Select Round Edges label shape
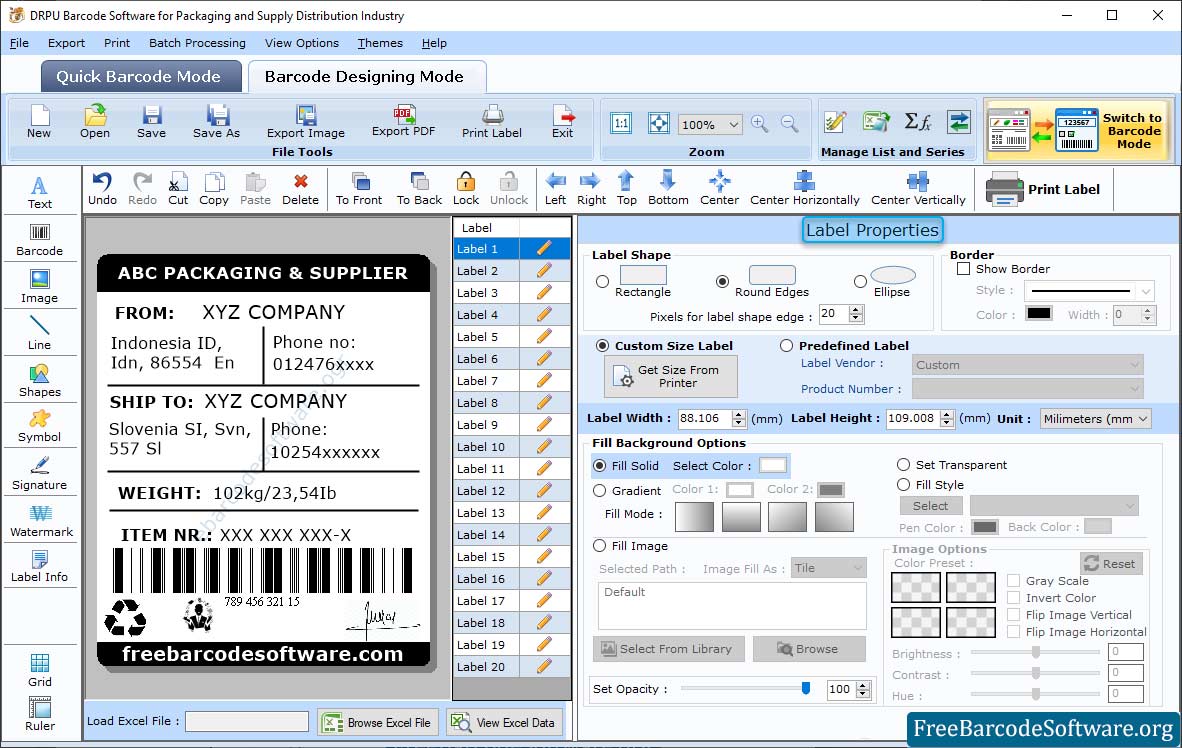Image resolution: width=1182 pixels, height=748 pixels. [x=722, y=282]
